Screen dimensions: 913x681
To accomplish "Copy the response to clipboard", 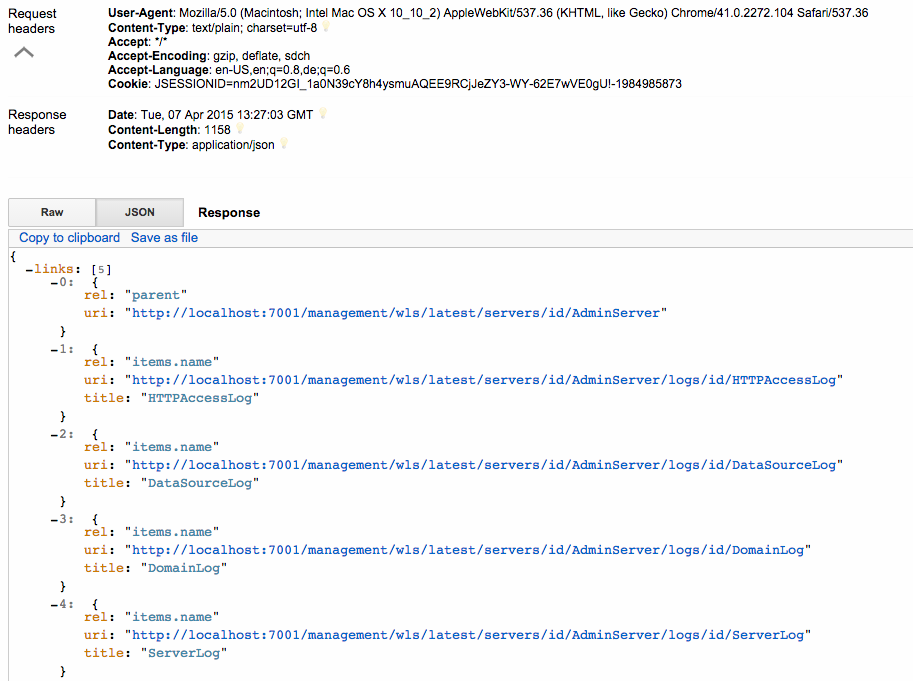I will (69, 238).
